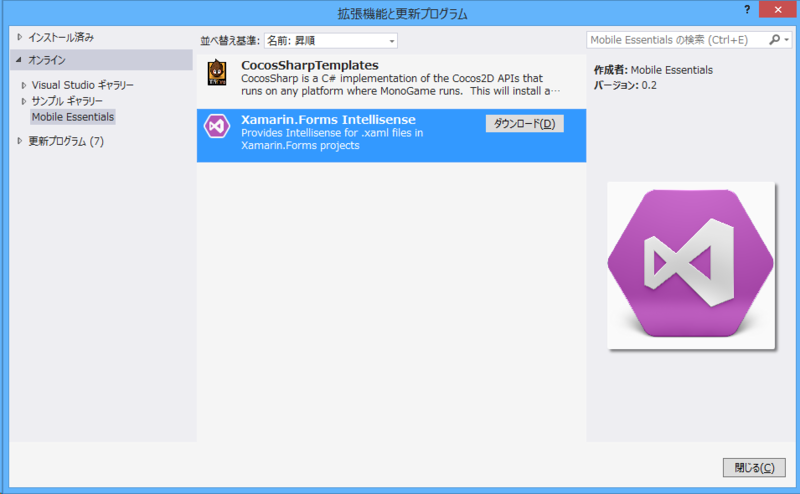Click the search magnifier icon
This screenshot has height=494, width=800.
(x=774, y=39)
